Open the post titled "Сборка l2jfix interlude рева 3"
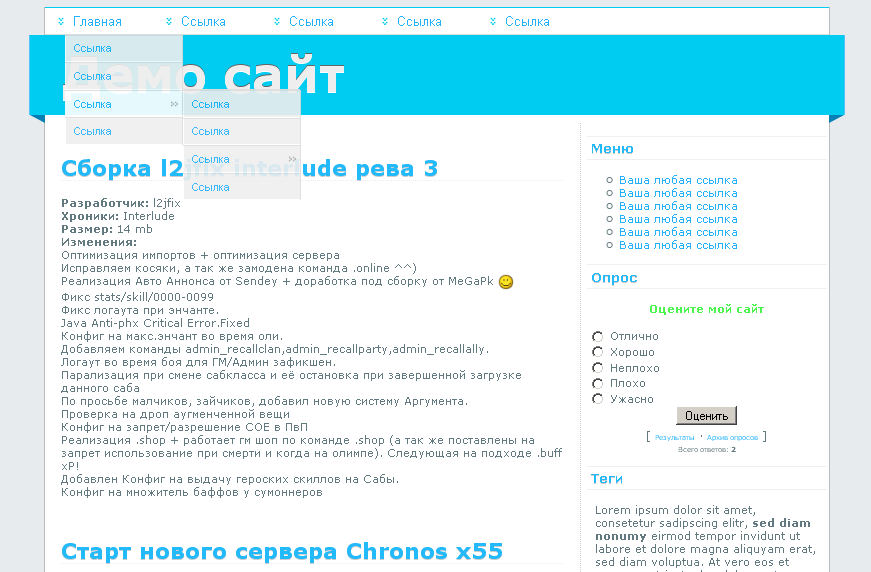The height and width of the screenshot is (572, 871). pos(249,169)
